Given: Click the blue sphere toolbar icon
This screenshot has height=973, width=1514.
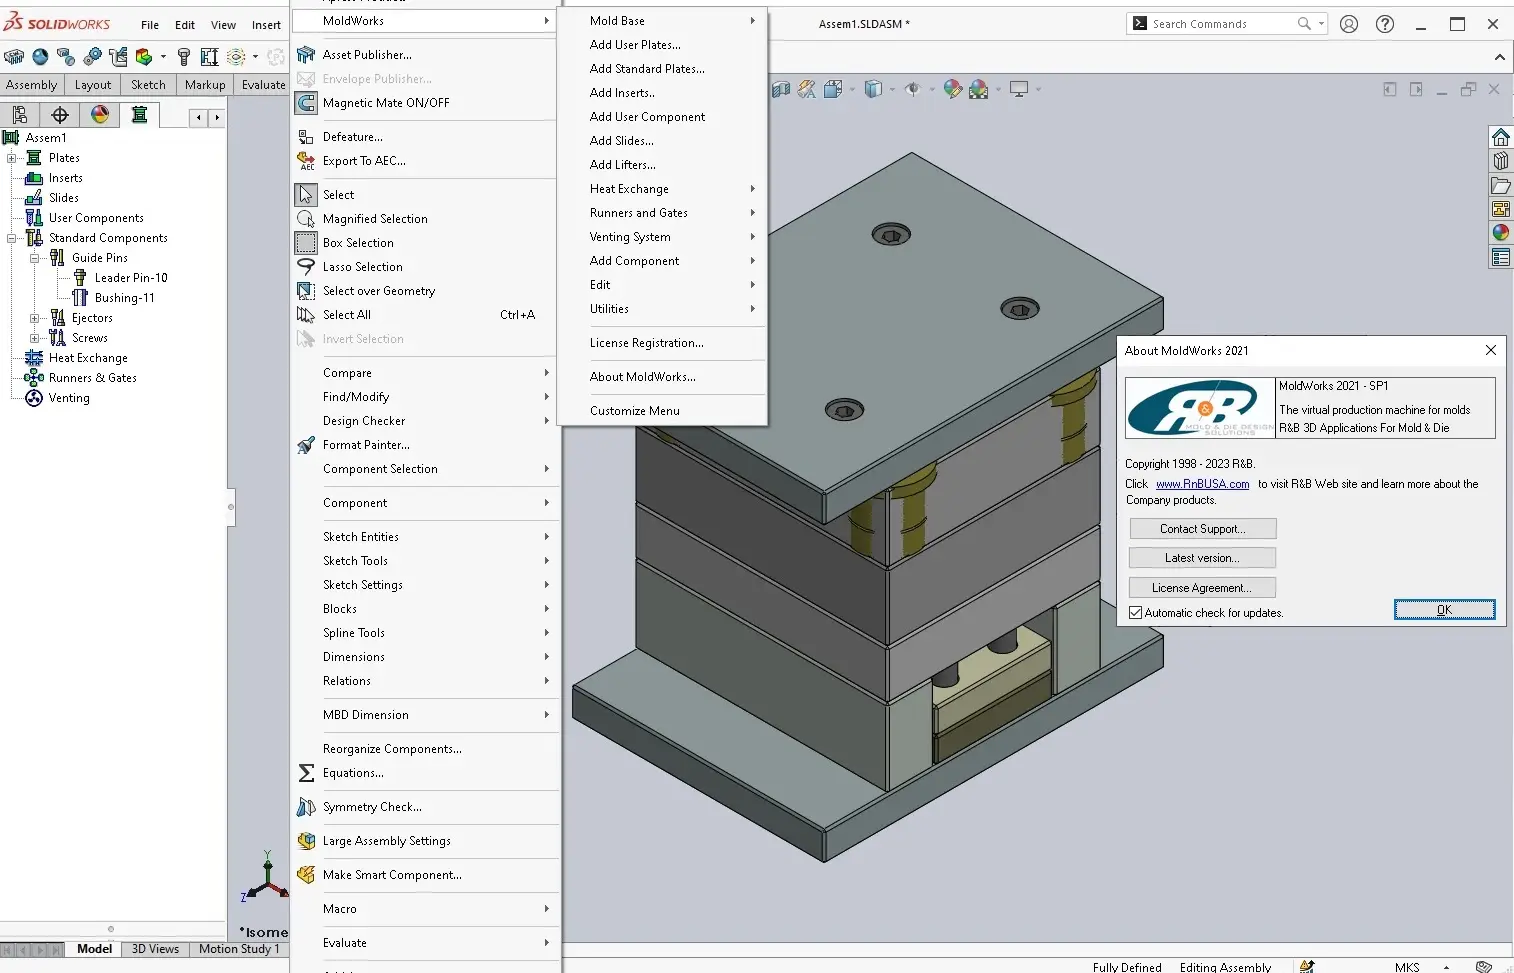Looking at the screenshot, I should (40, 57).
